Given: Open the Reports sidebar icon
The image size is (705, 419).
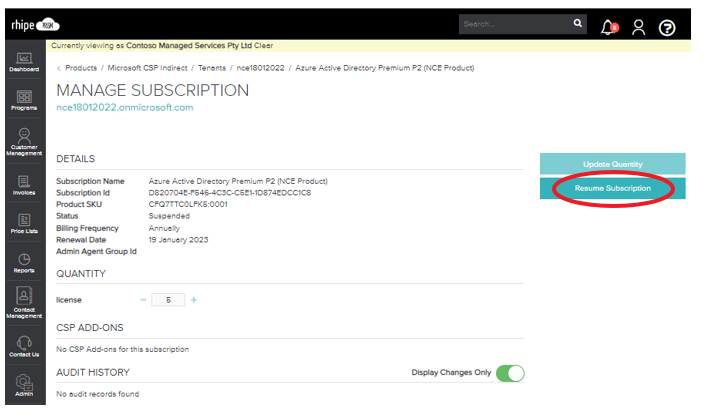Looking at the screenshot, I should tap(24, 263).
